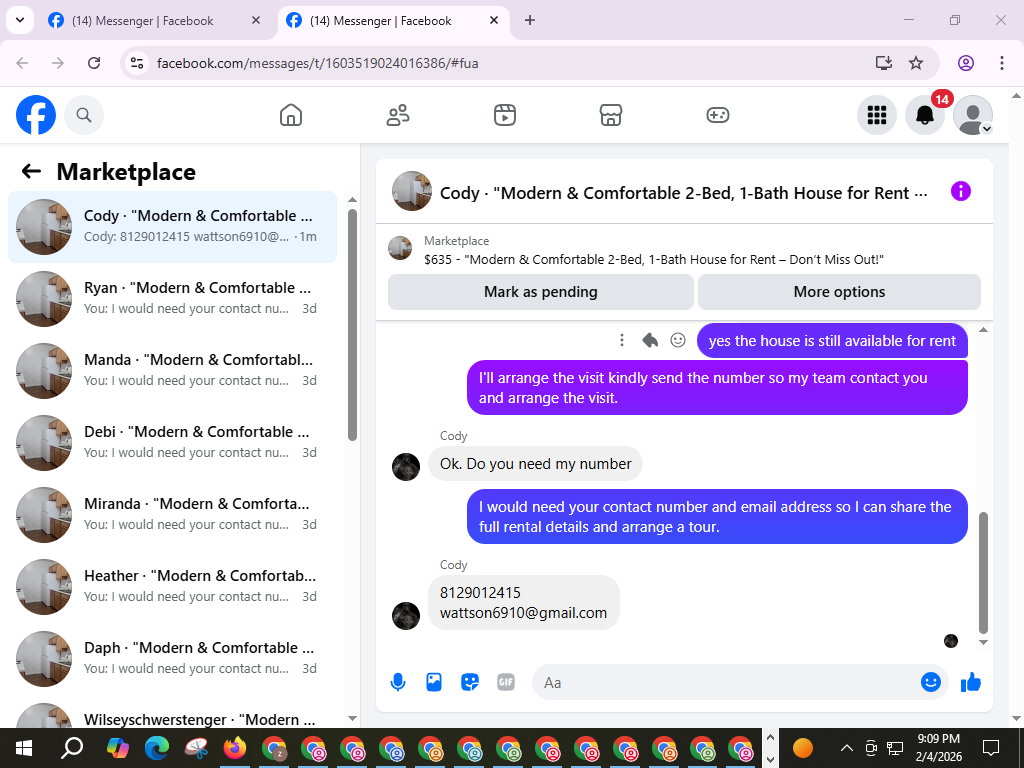This screenshot has width=1024, height=768.
Task: Click Cody's conversation header name
Action: click(684, 193)
